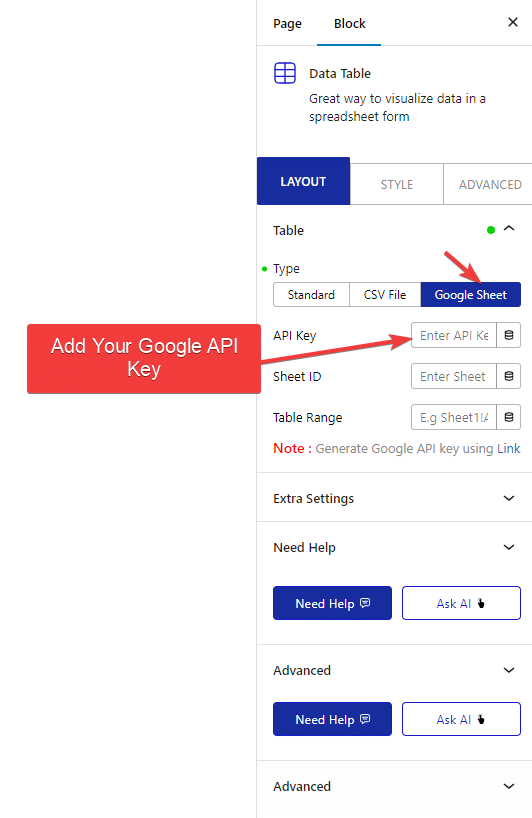Click the Data Table block icon

coord(285,73)
